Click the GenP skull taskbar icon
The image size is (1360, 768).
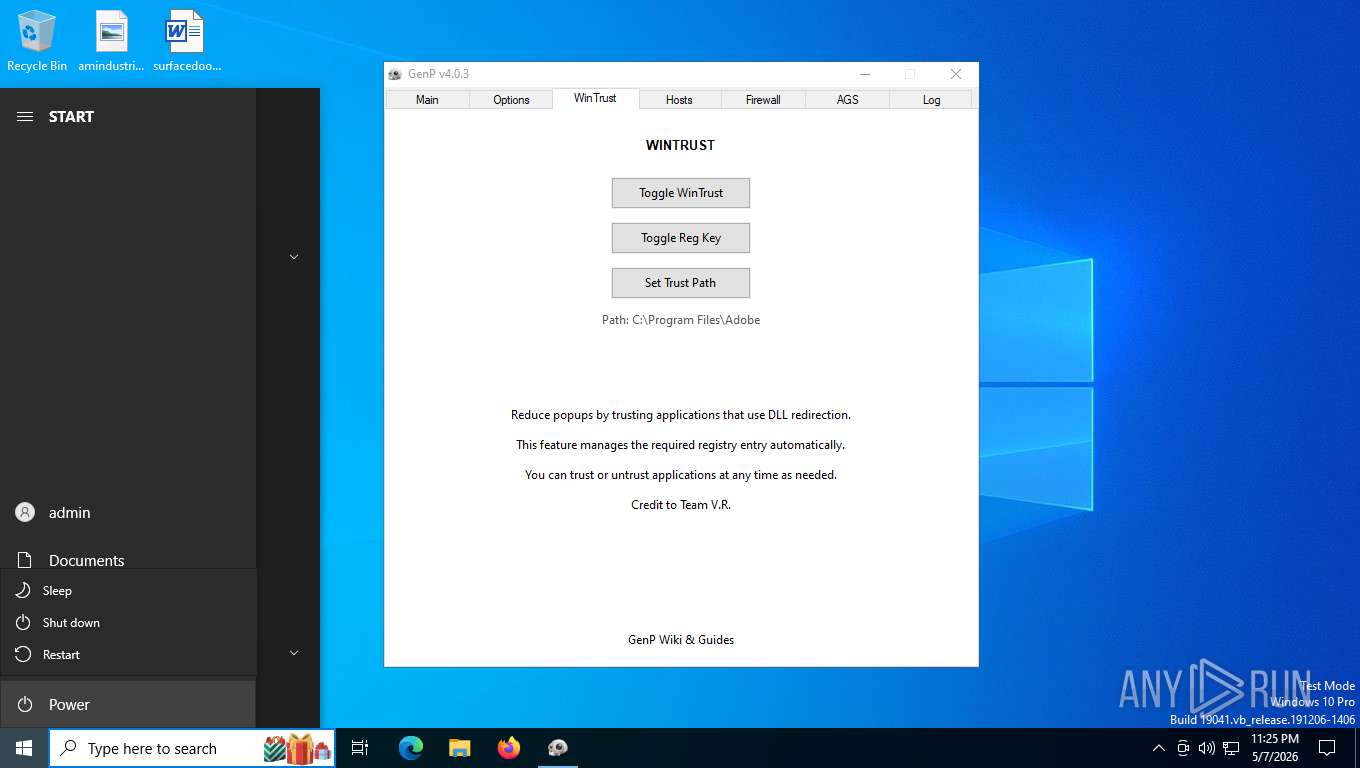click(558, 748)
